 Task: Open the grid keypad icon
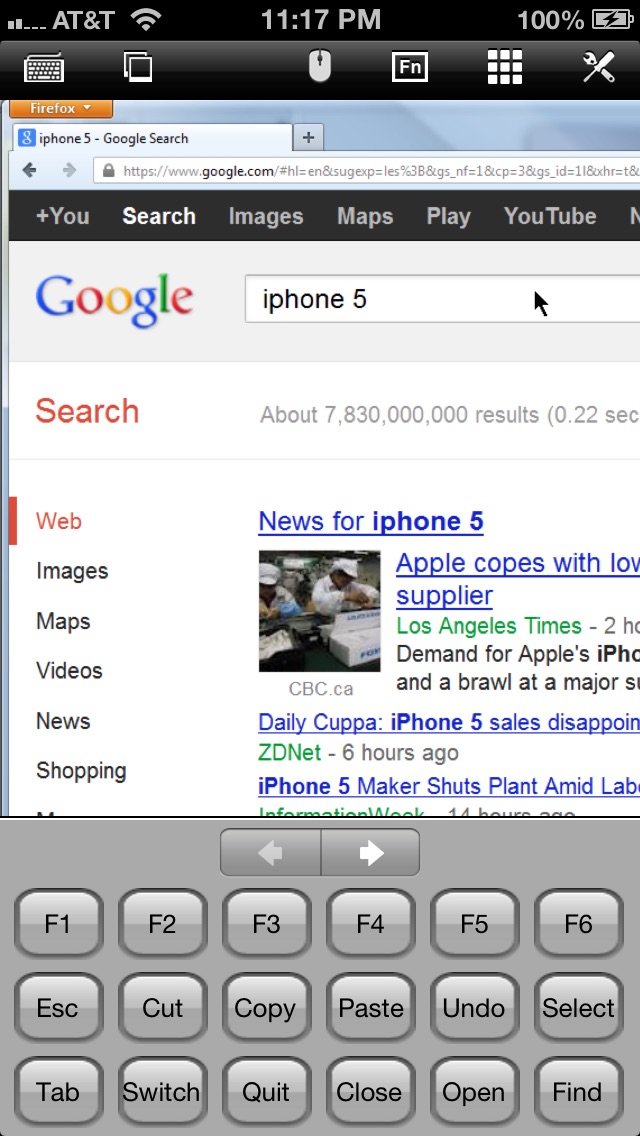tap(504, 67)
